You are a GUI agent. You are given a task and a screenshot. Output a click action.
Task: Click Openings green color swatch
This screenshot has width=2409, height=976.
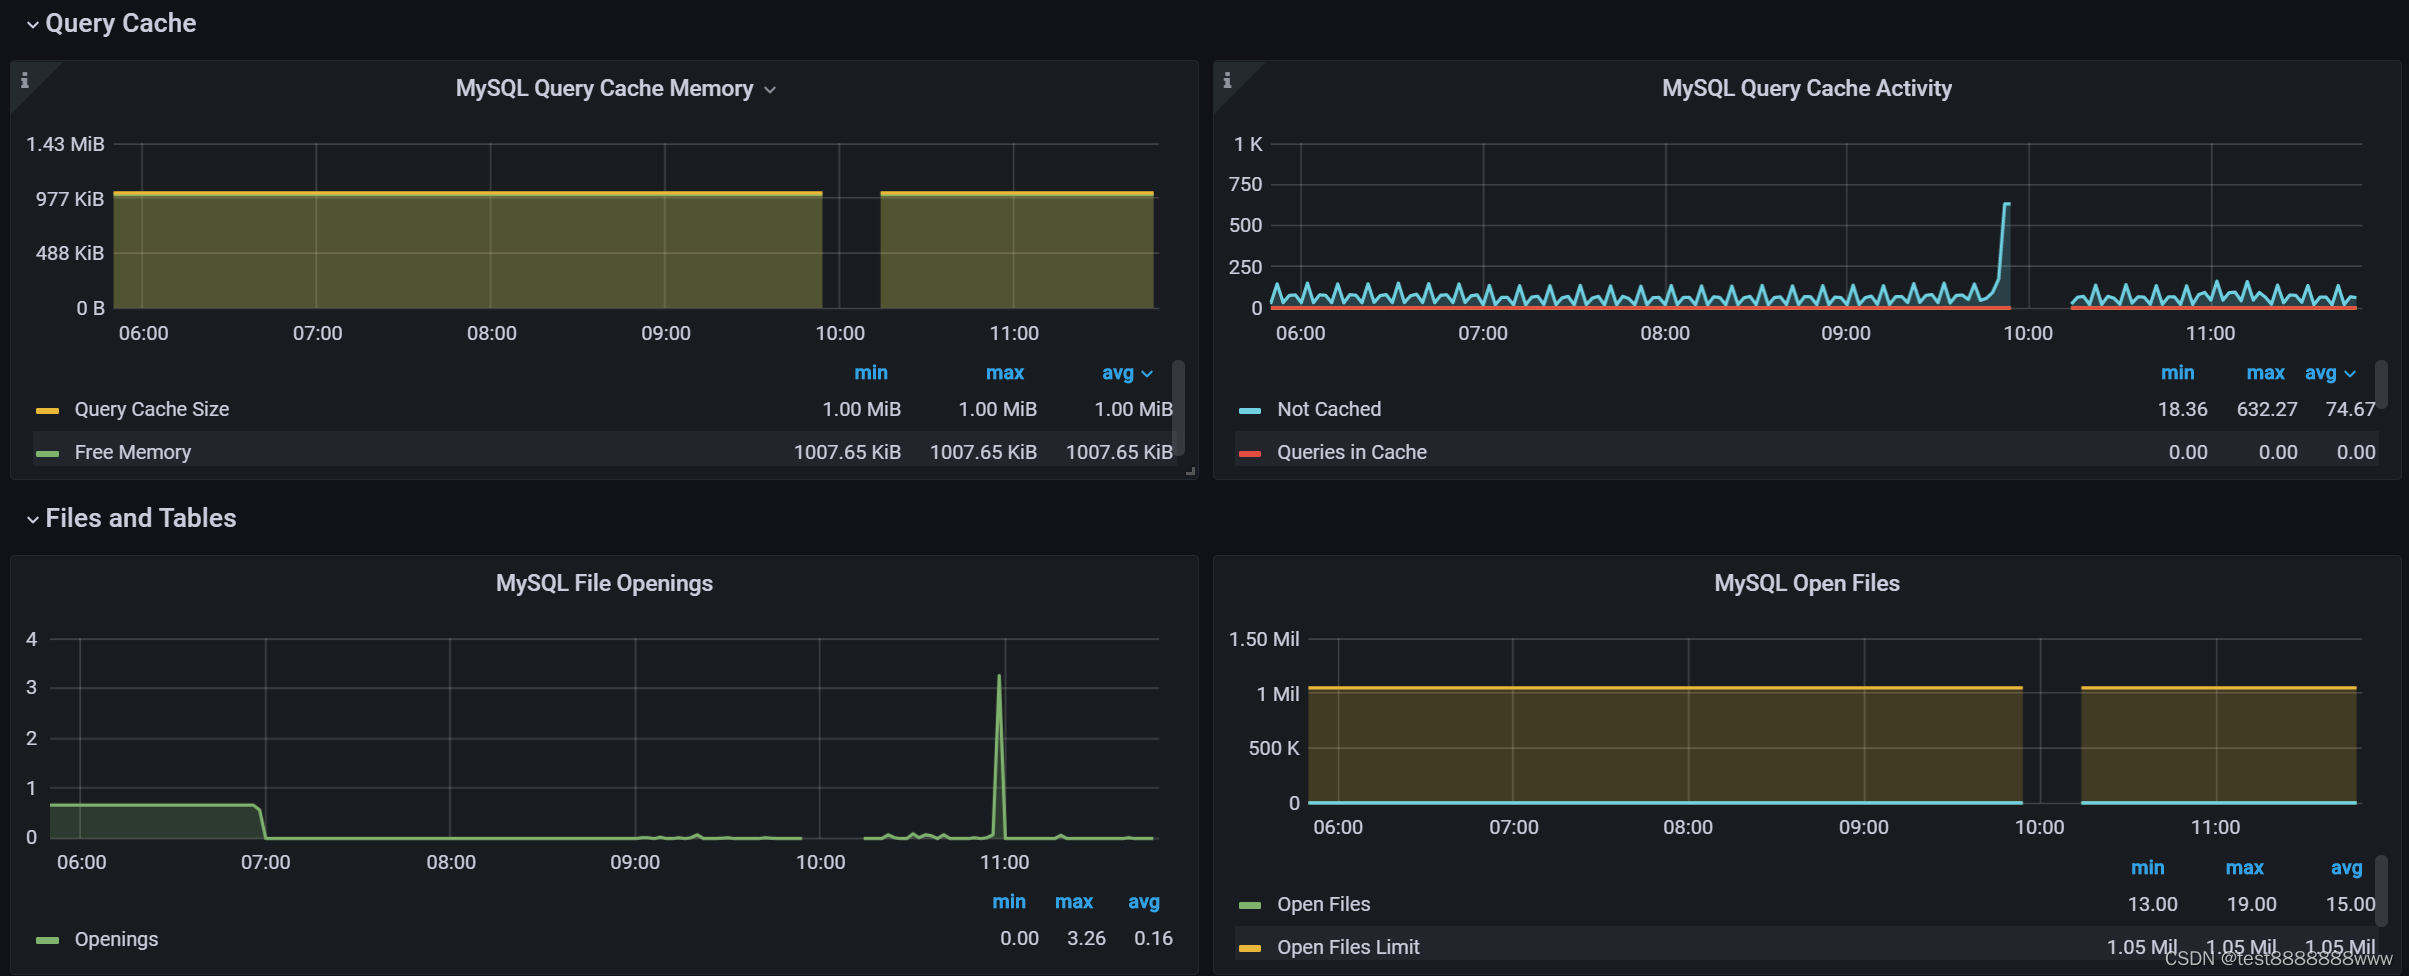pyautogui.click(x=47, y=941)
